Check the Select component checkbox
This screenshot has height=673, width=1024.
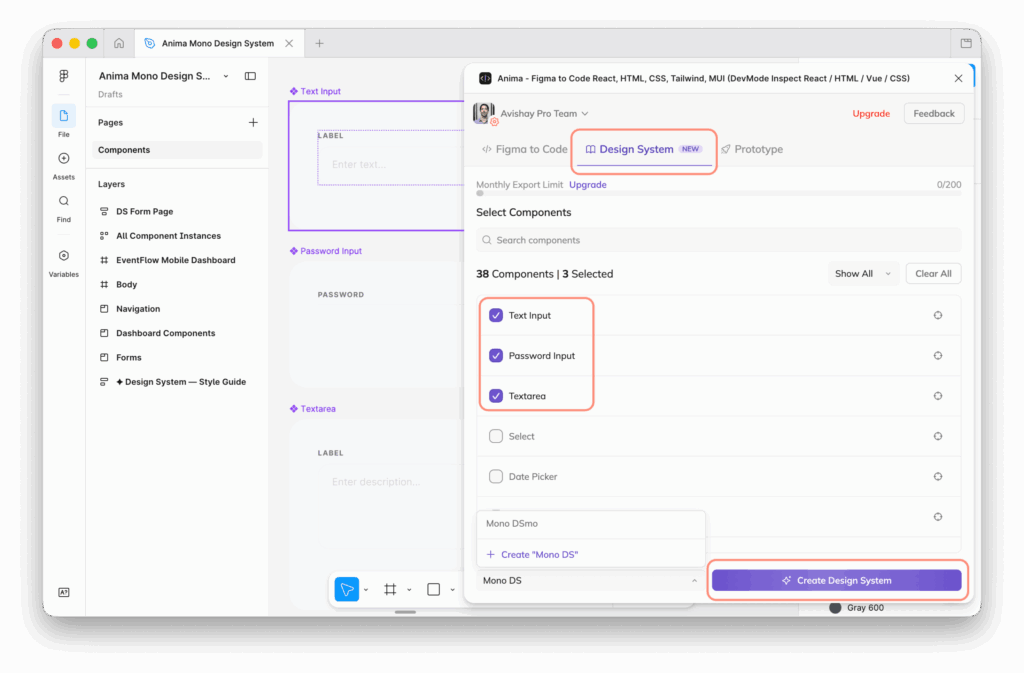(x=496, y=435)
